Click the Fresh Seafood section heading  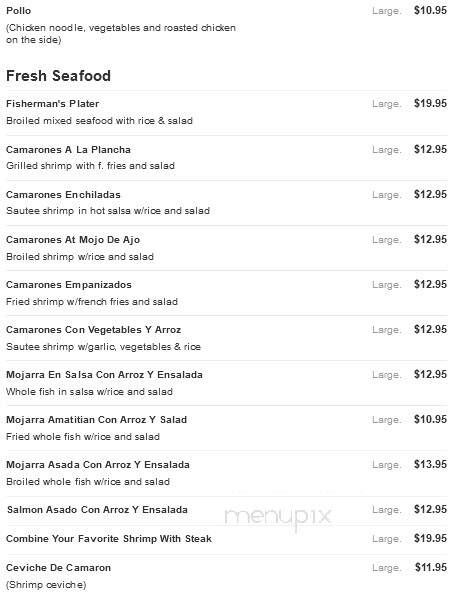coord(58,76)
